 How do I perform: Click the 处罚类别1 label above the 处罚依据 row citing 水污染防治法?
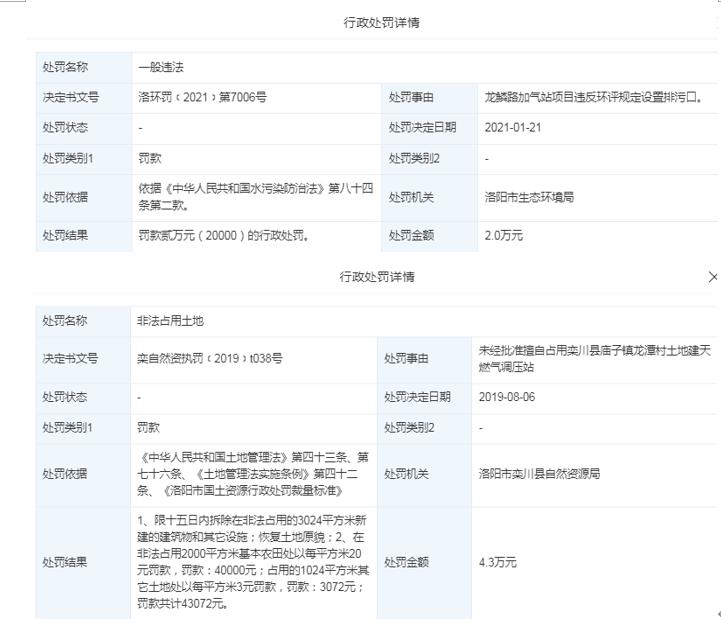pos(68,159)
